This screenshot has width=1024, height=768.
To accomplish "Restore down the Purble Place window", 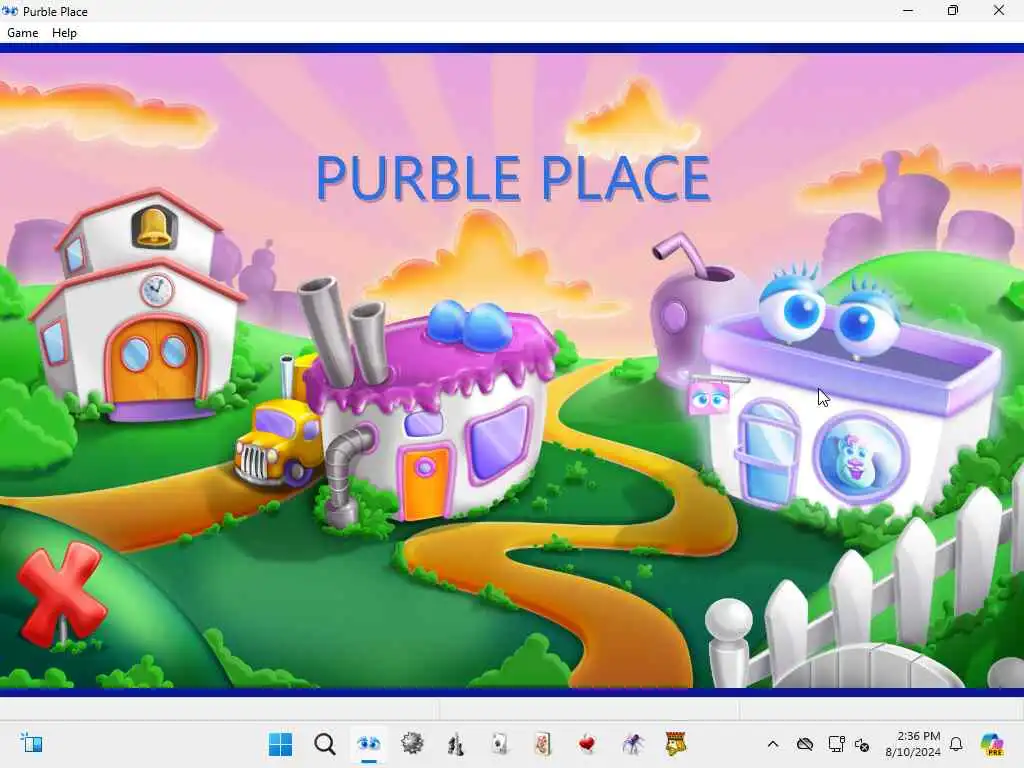I will click(953, 10).
